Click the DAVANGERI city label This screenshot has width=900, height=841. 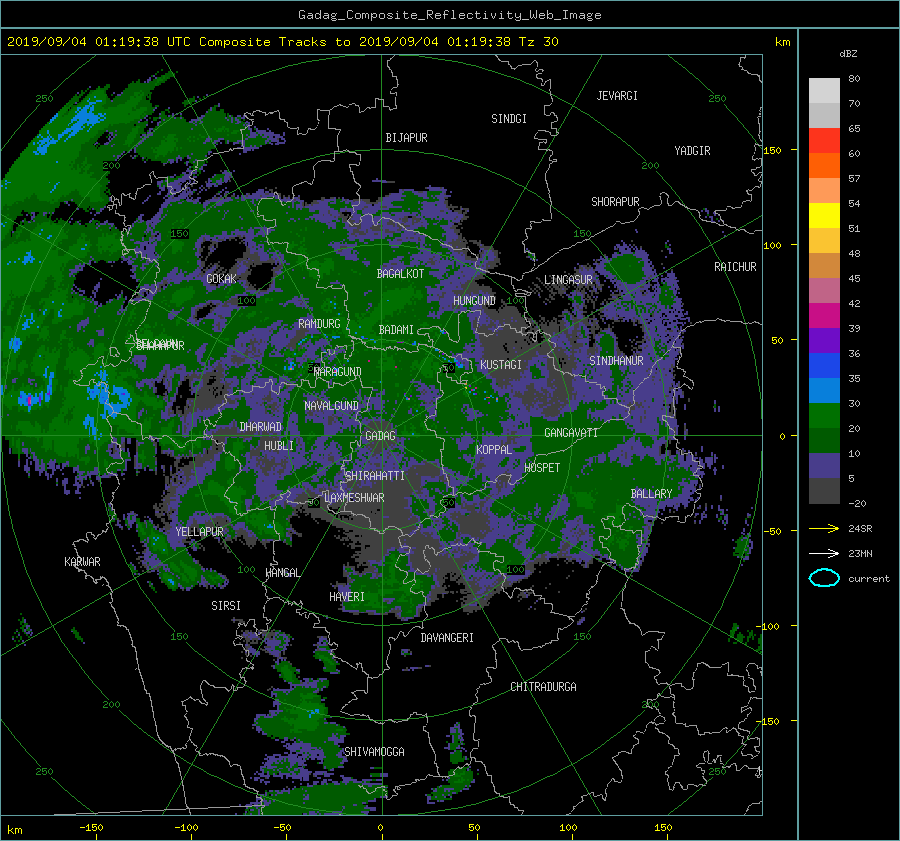pyautogui.click(x=447, y=638)
